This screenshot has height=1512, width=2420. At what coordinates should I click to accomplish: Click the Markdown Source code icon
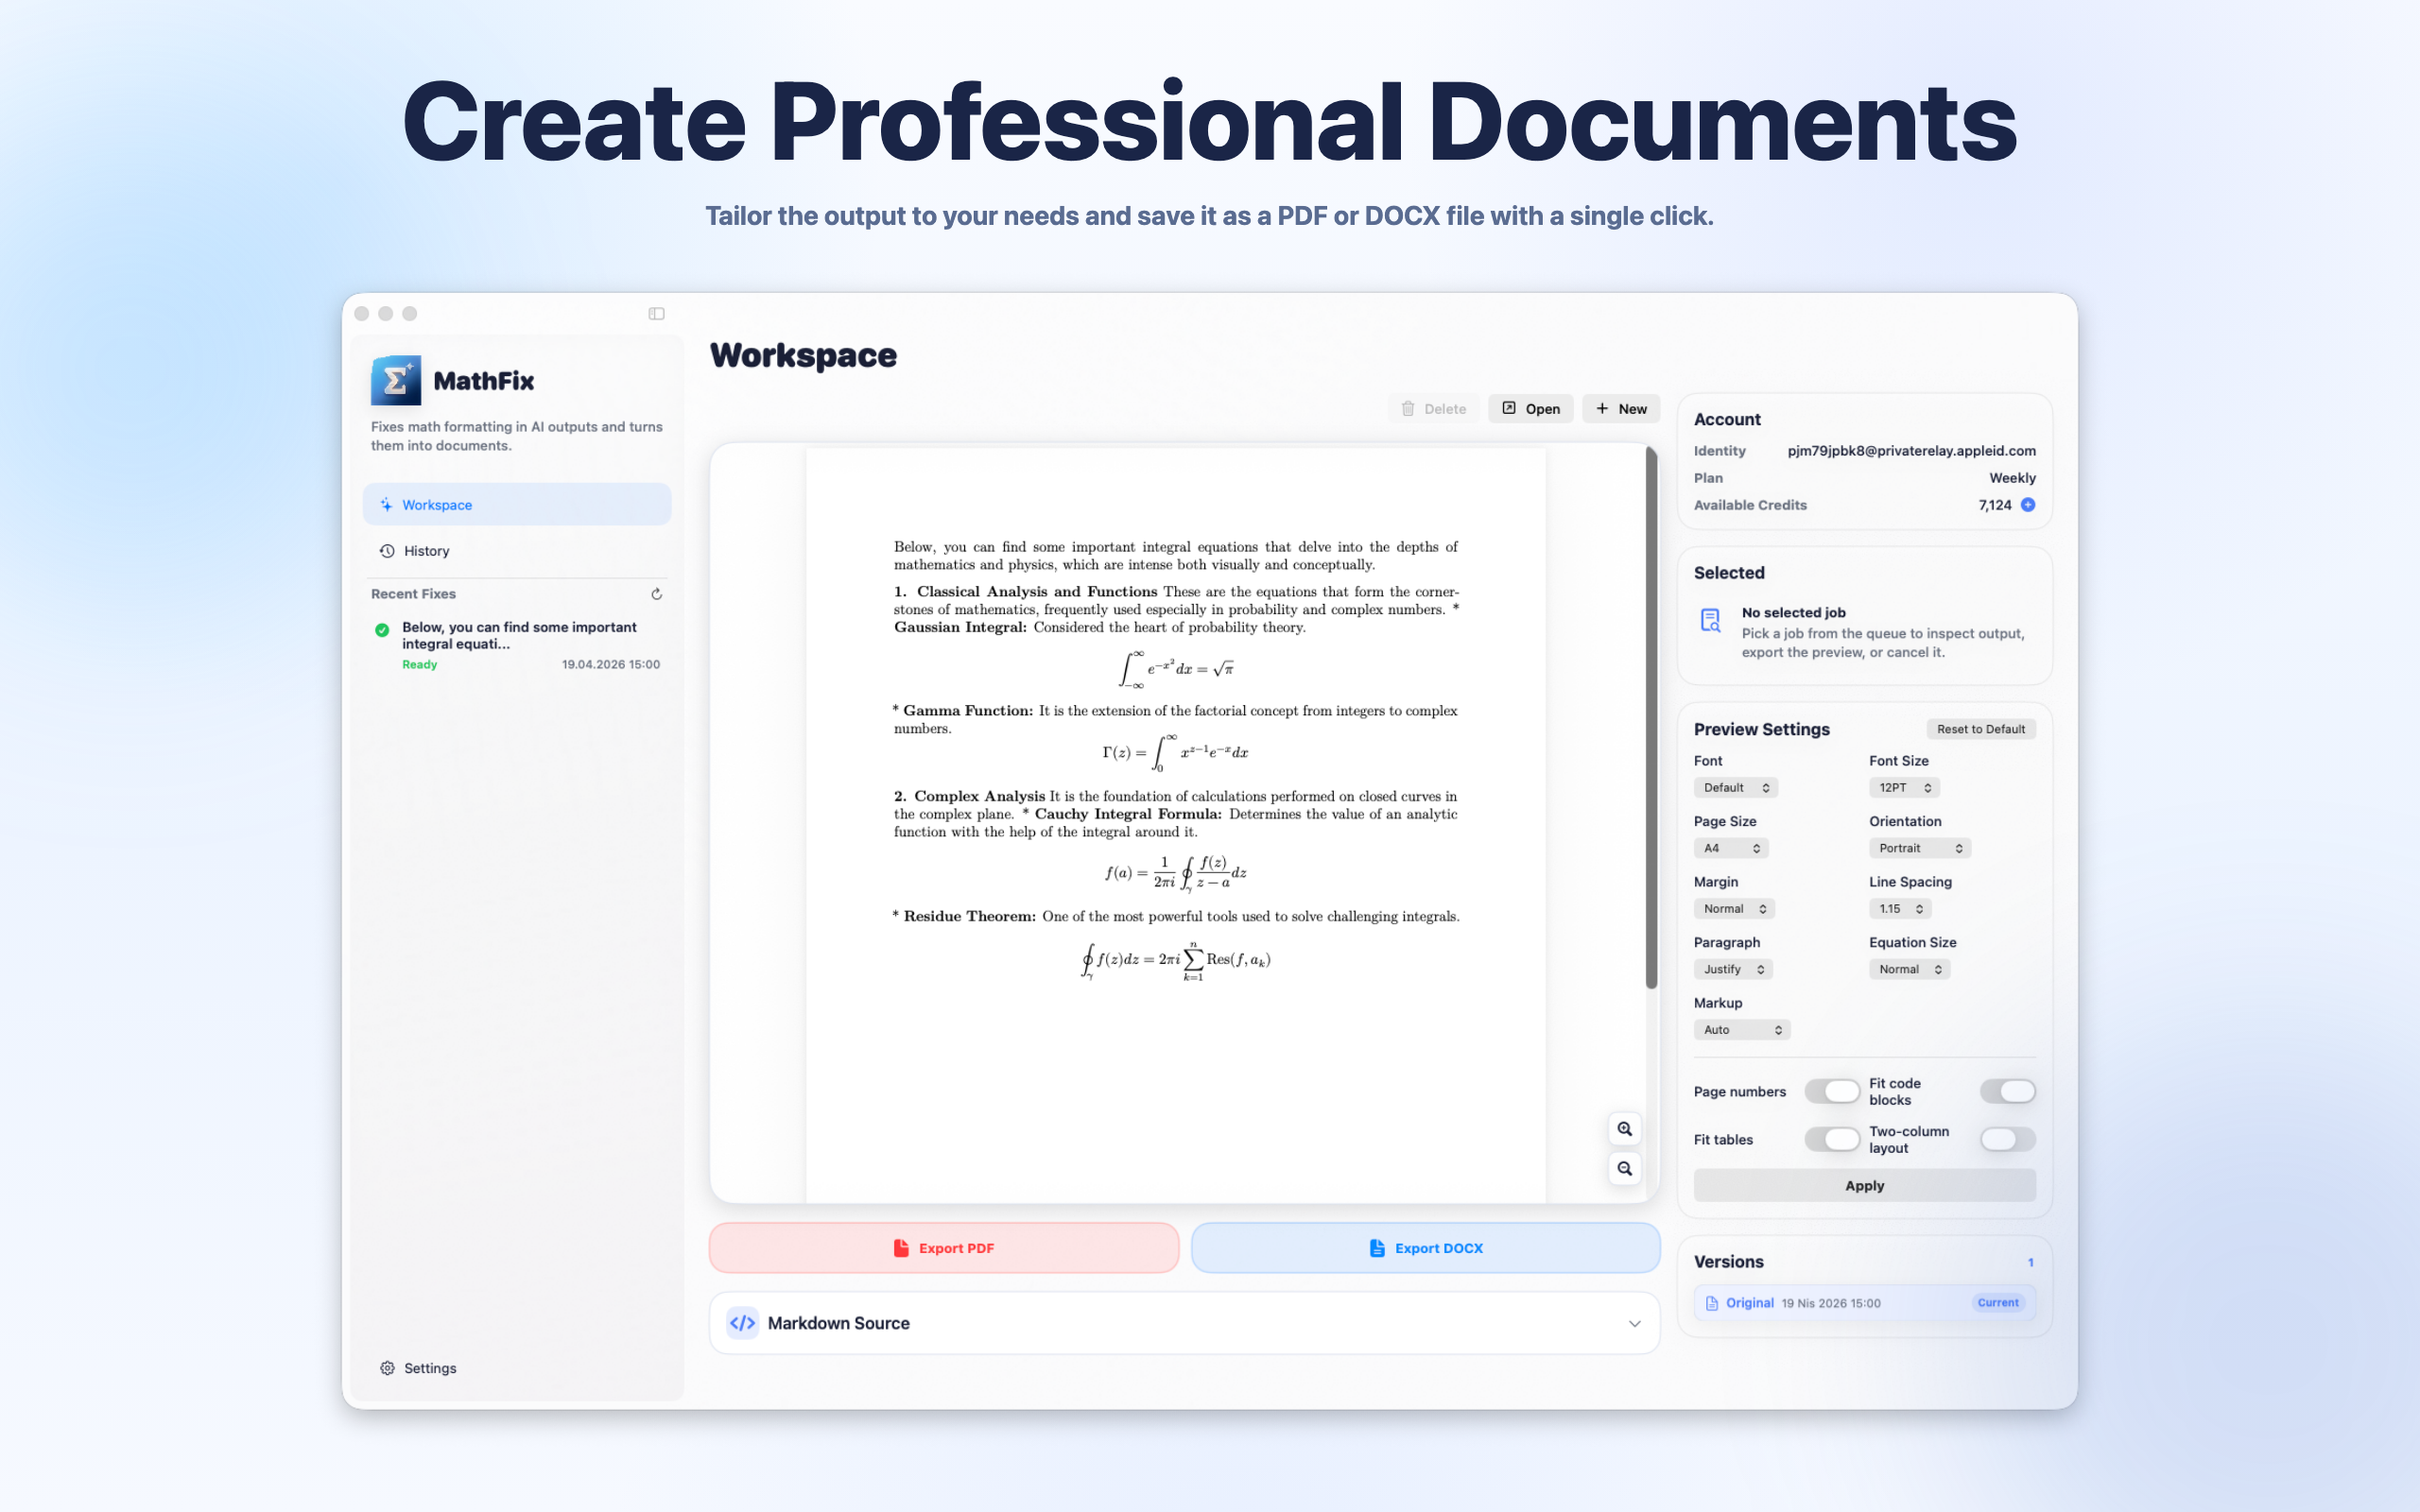(x=742, y=1323)
